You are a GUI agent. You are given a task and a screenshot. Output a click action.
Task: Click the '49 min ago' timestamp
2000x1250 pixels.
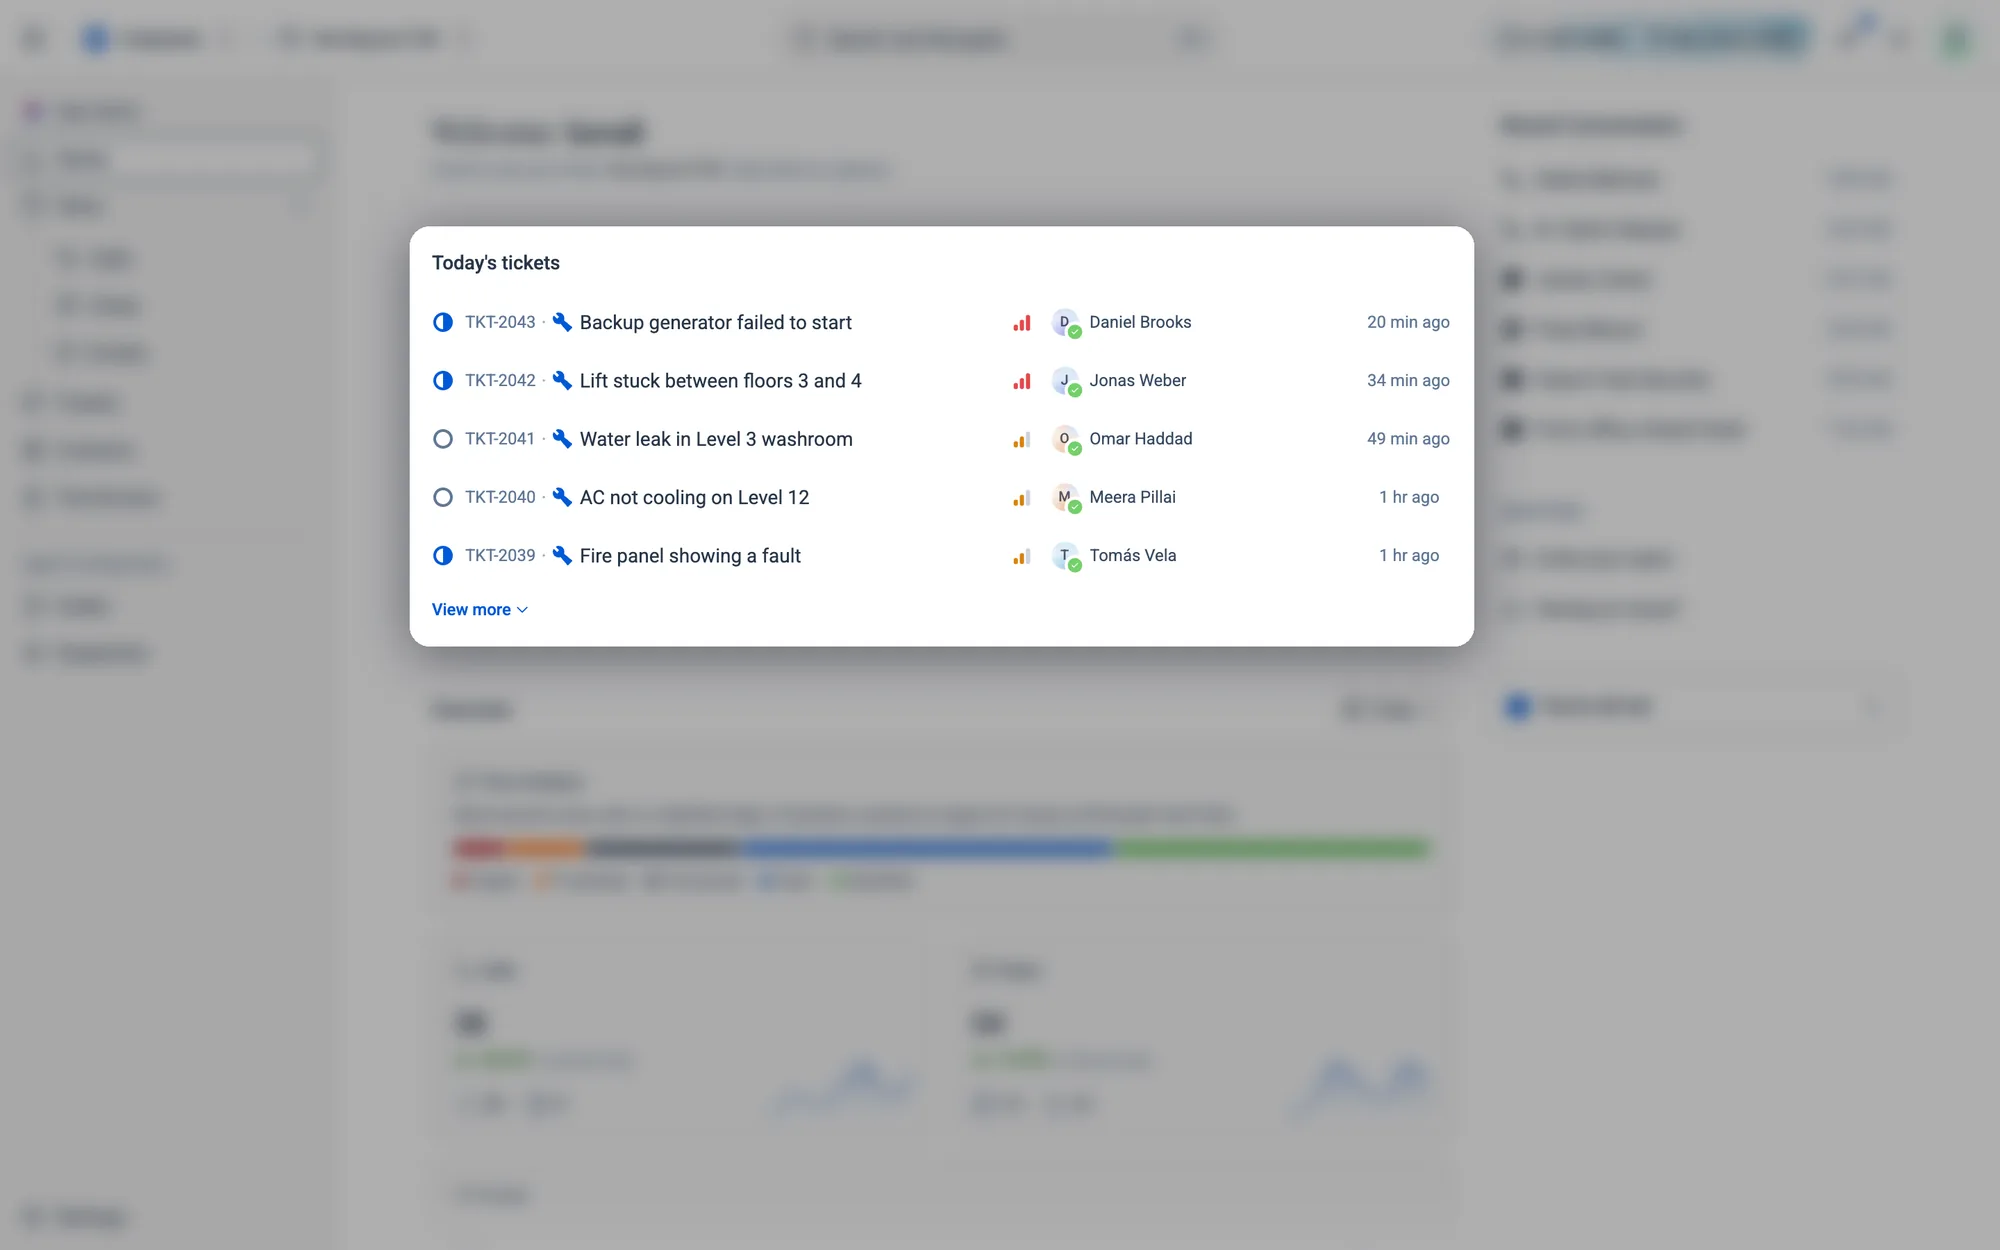pos(1408,439)
